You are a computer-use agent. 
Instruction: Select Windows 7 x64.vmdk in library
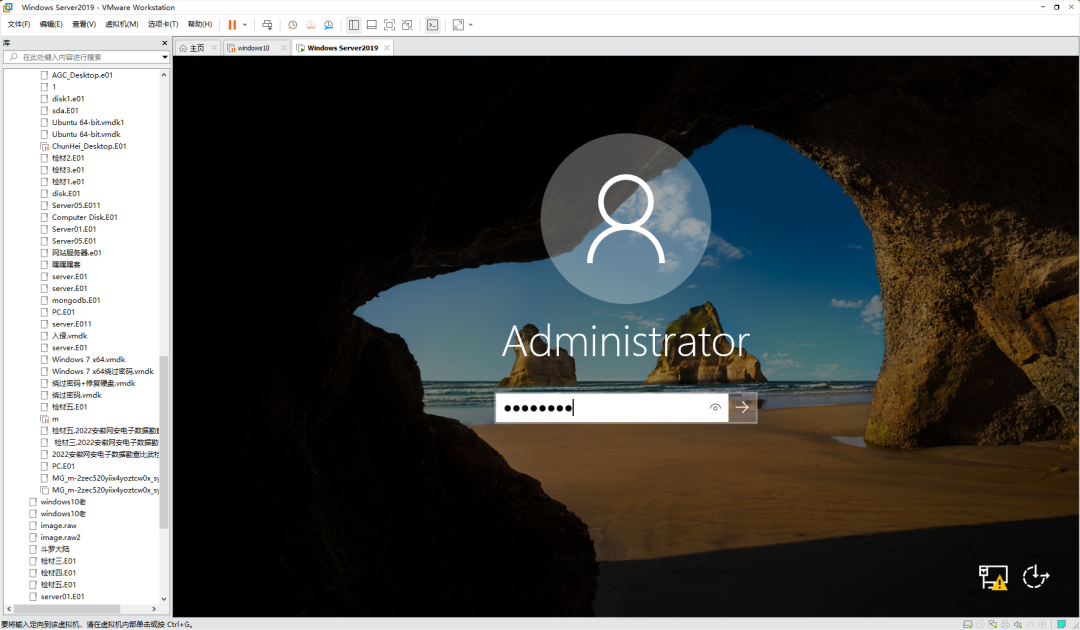pos(88,359)
